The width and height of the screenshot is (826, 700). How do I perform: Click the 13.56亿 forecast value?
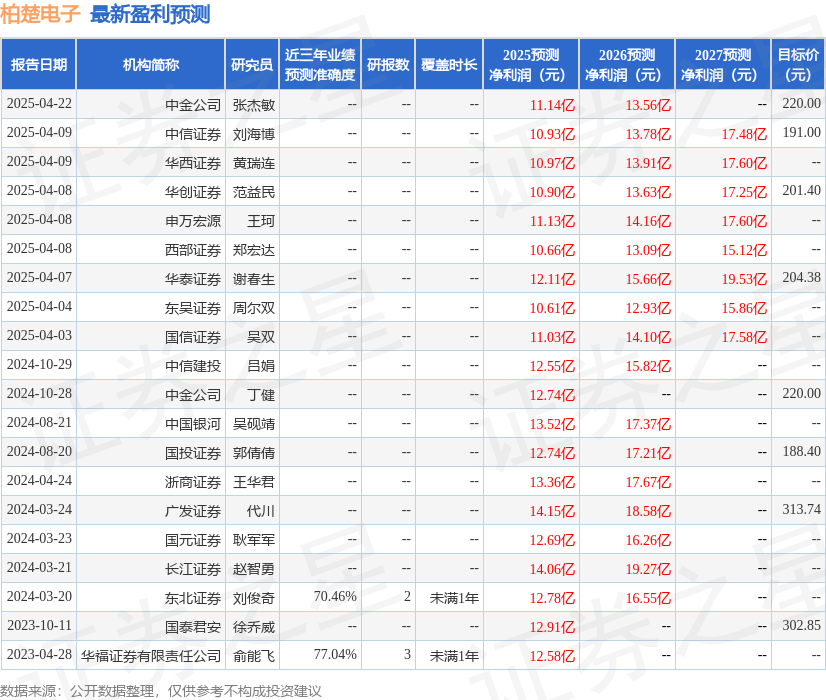point(648,105)
